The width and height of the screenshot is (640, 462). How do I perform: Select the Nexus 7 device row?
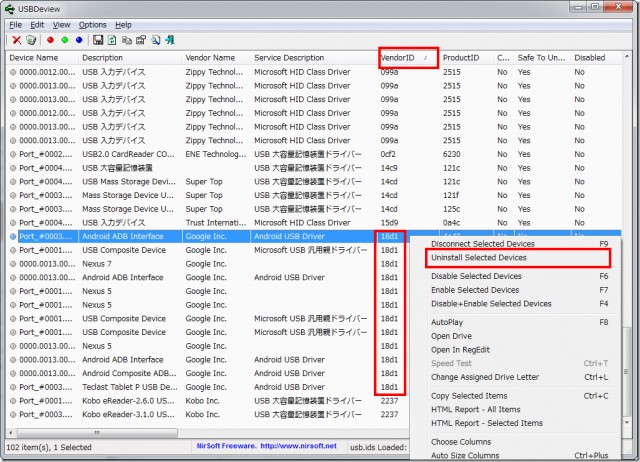(208, 264)
